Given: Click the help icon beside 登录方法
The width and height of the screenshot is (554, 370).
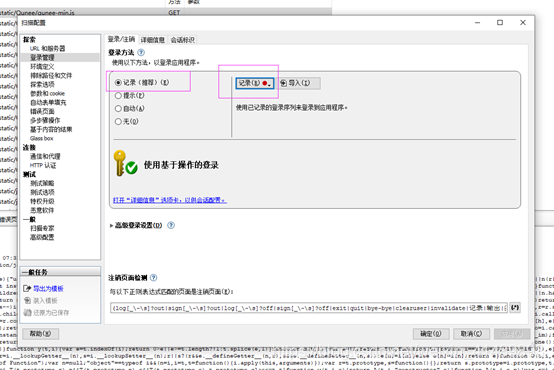Looking at the screenshot, I should pyautogui.click(x=141, y=53).
